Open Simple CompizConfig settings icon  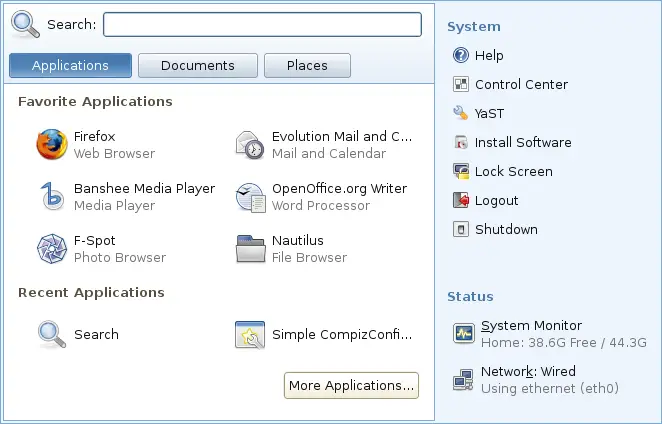click(250, 335)
